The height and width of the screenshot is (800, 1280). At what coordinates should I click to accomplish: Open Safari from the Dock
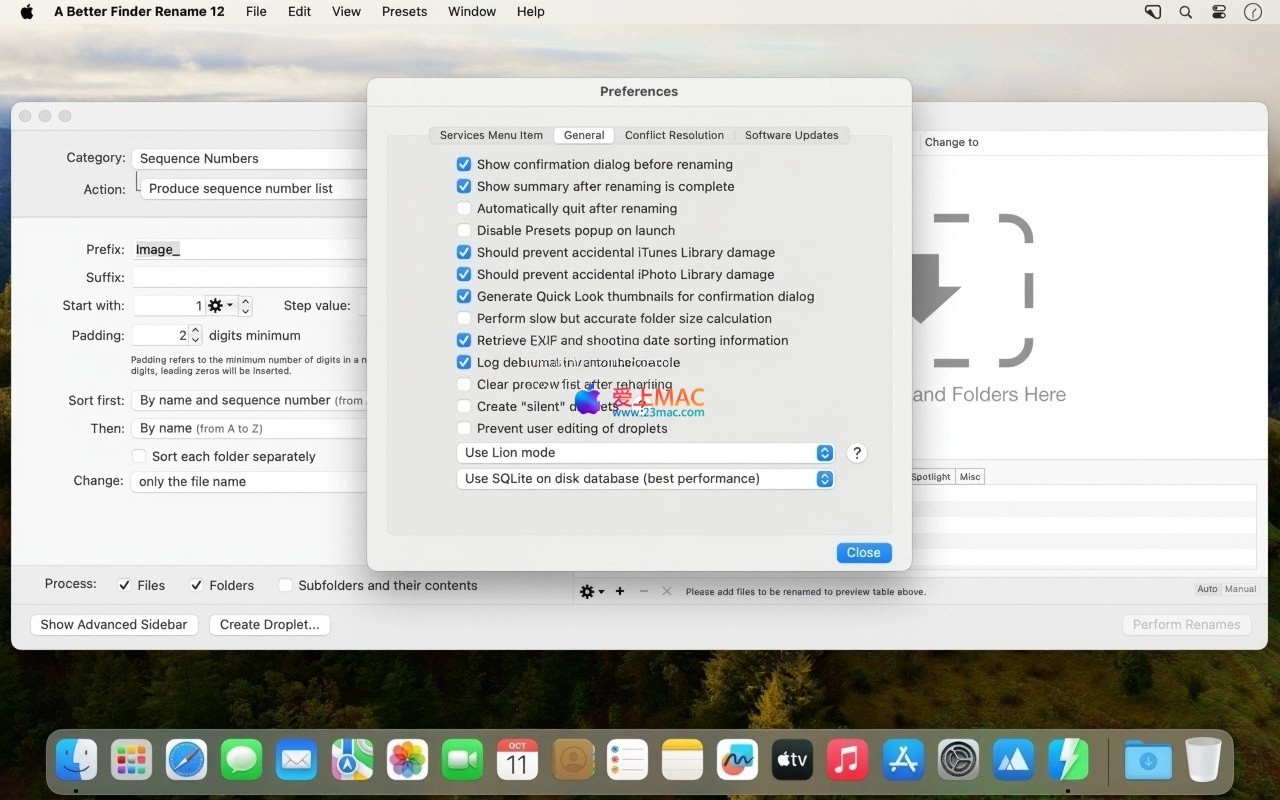click(186, 760)
